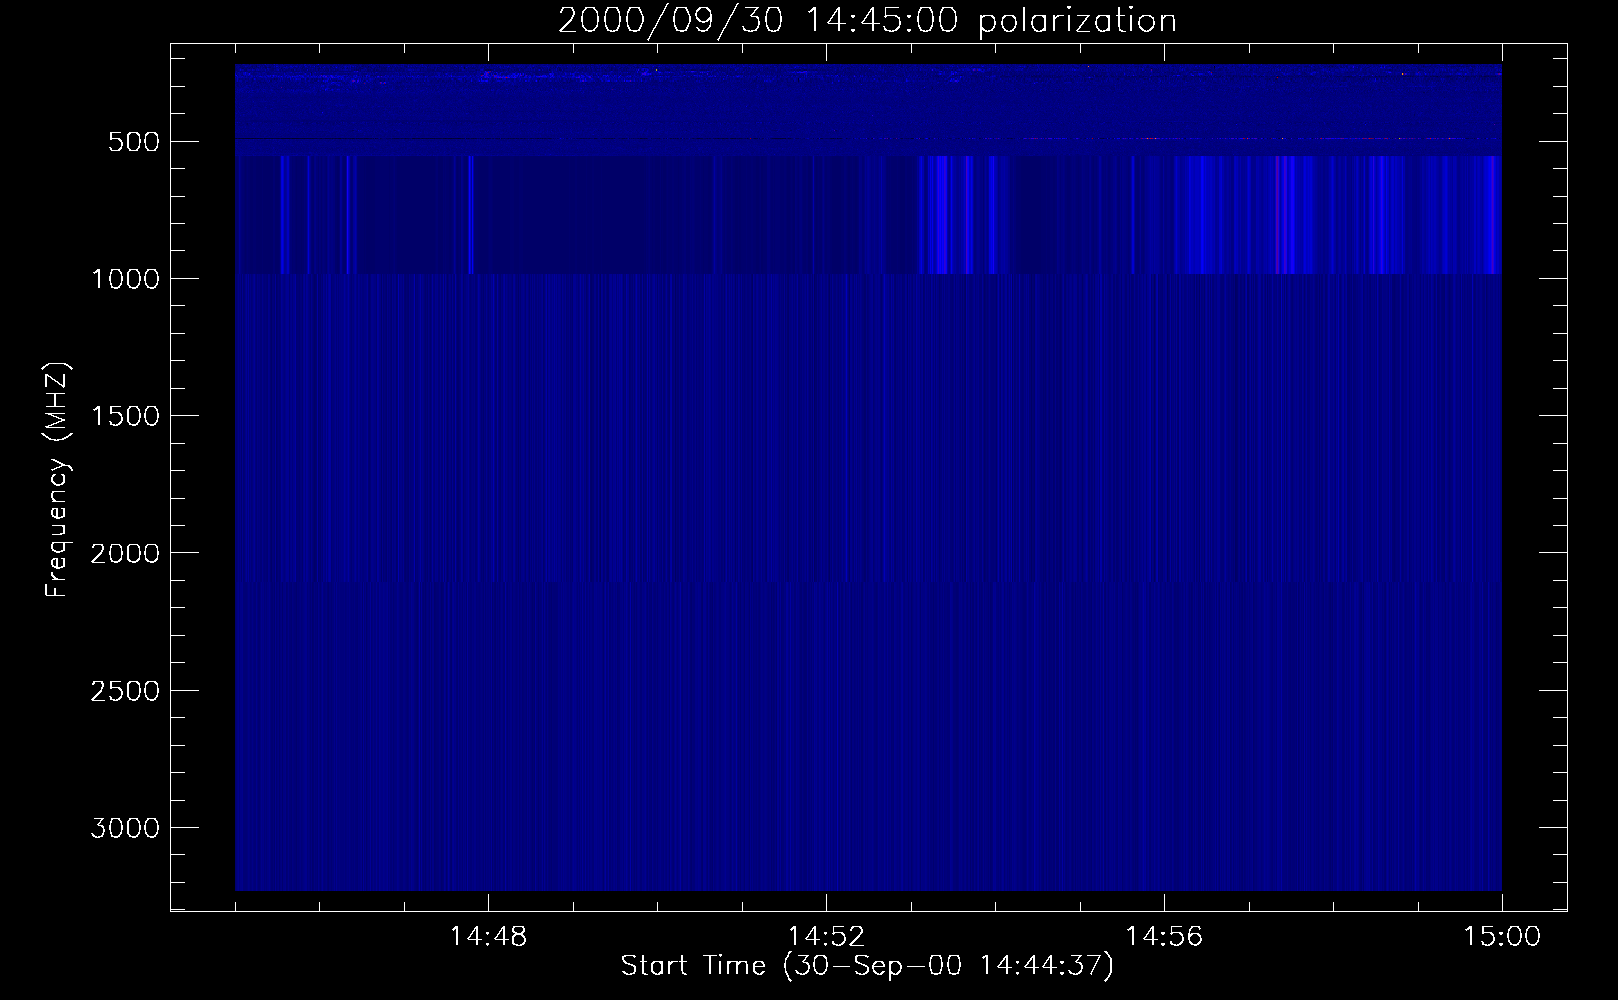
Task: Select the 14:52 time tick label
Action: 826,937
